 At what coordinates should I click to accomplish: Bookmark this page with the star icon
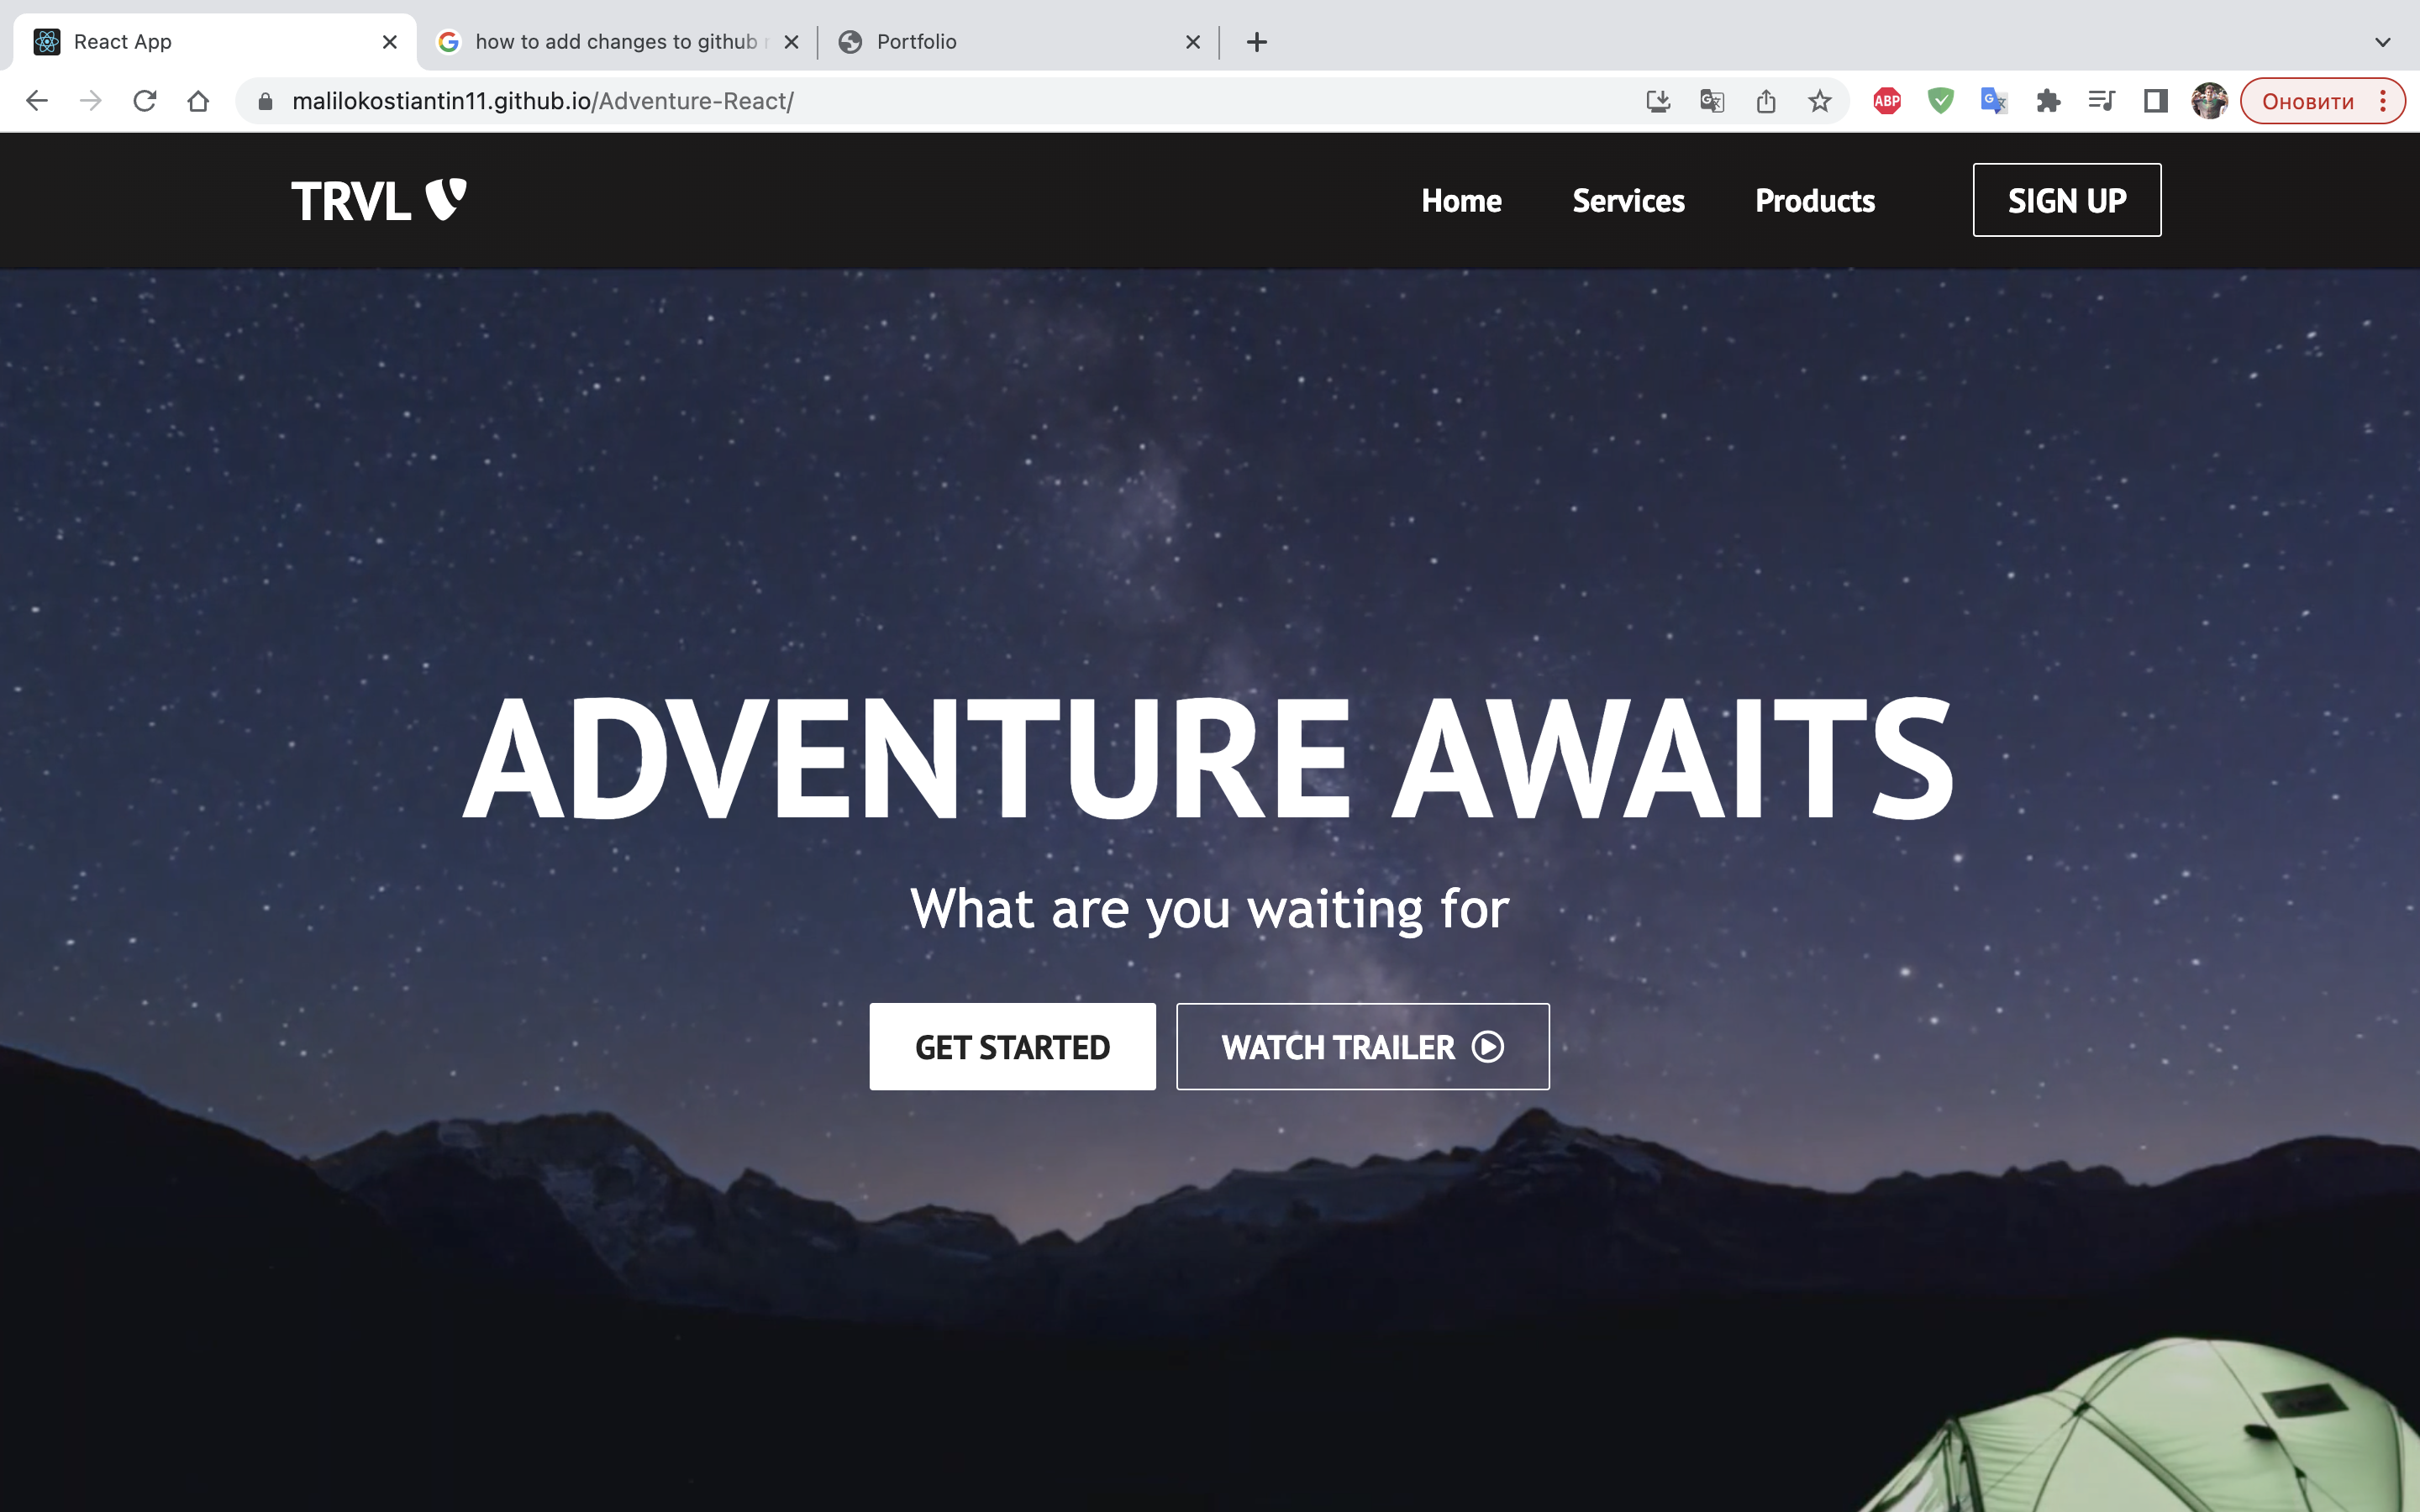[x=1819, y=101]
